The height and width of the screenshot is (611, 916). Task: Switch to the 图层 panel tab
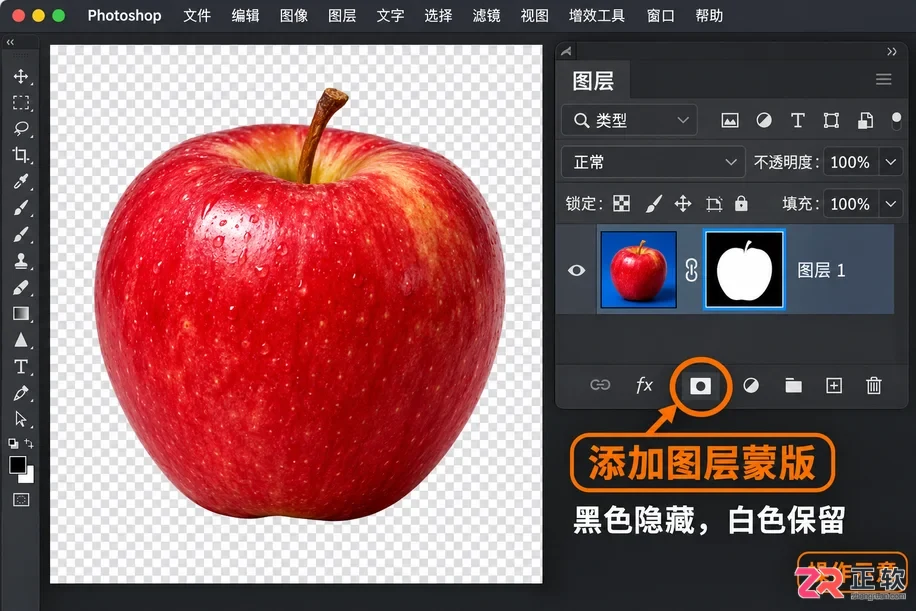[x=593, y=81]
